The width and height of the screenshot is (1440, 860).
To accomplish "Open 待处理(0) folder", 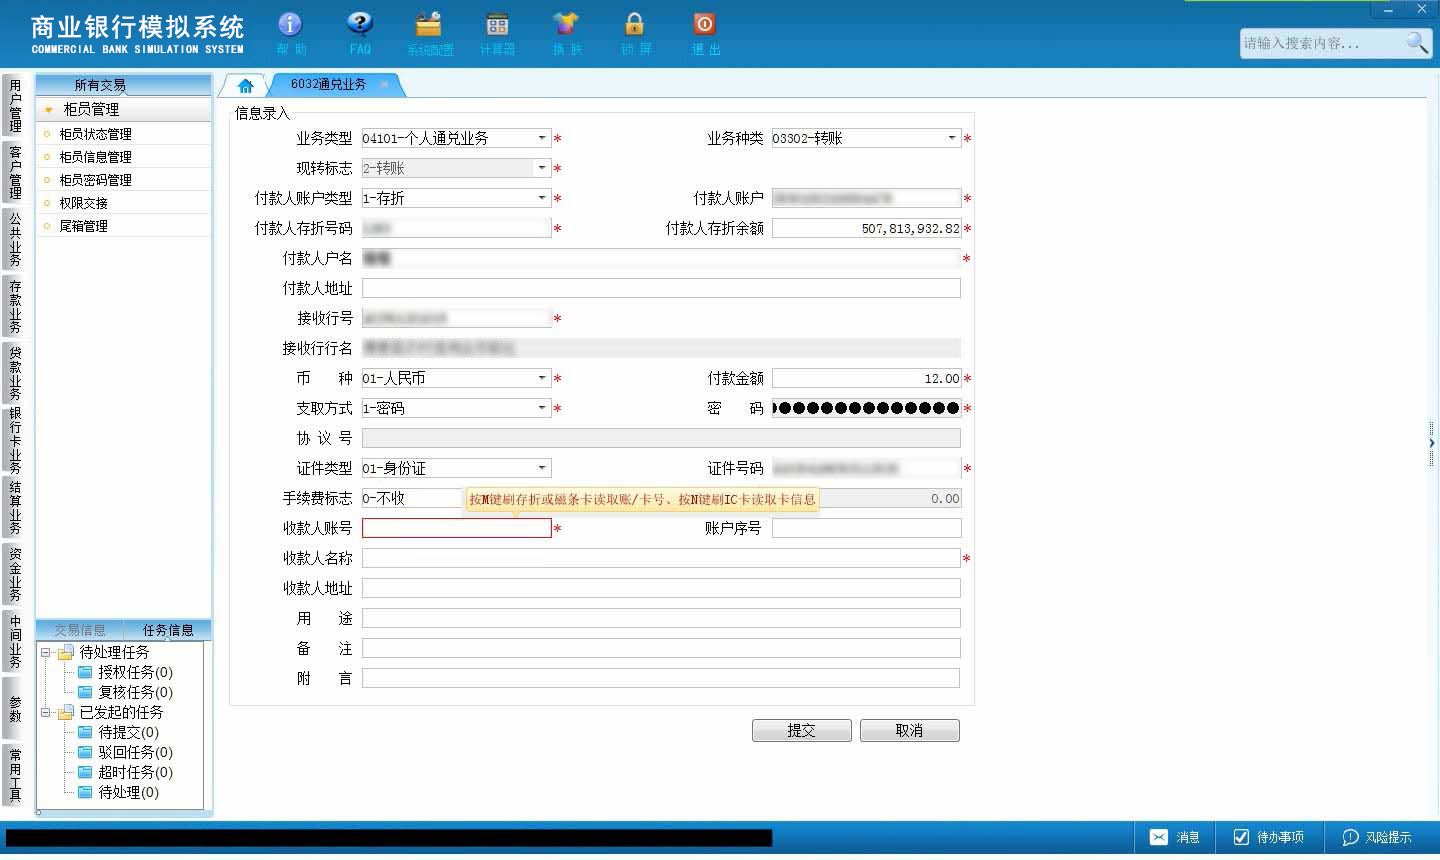I will point(118,792).
